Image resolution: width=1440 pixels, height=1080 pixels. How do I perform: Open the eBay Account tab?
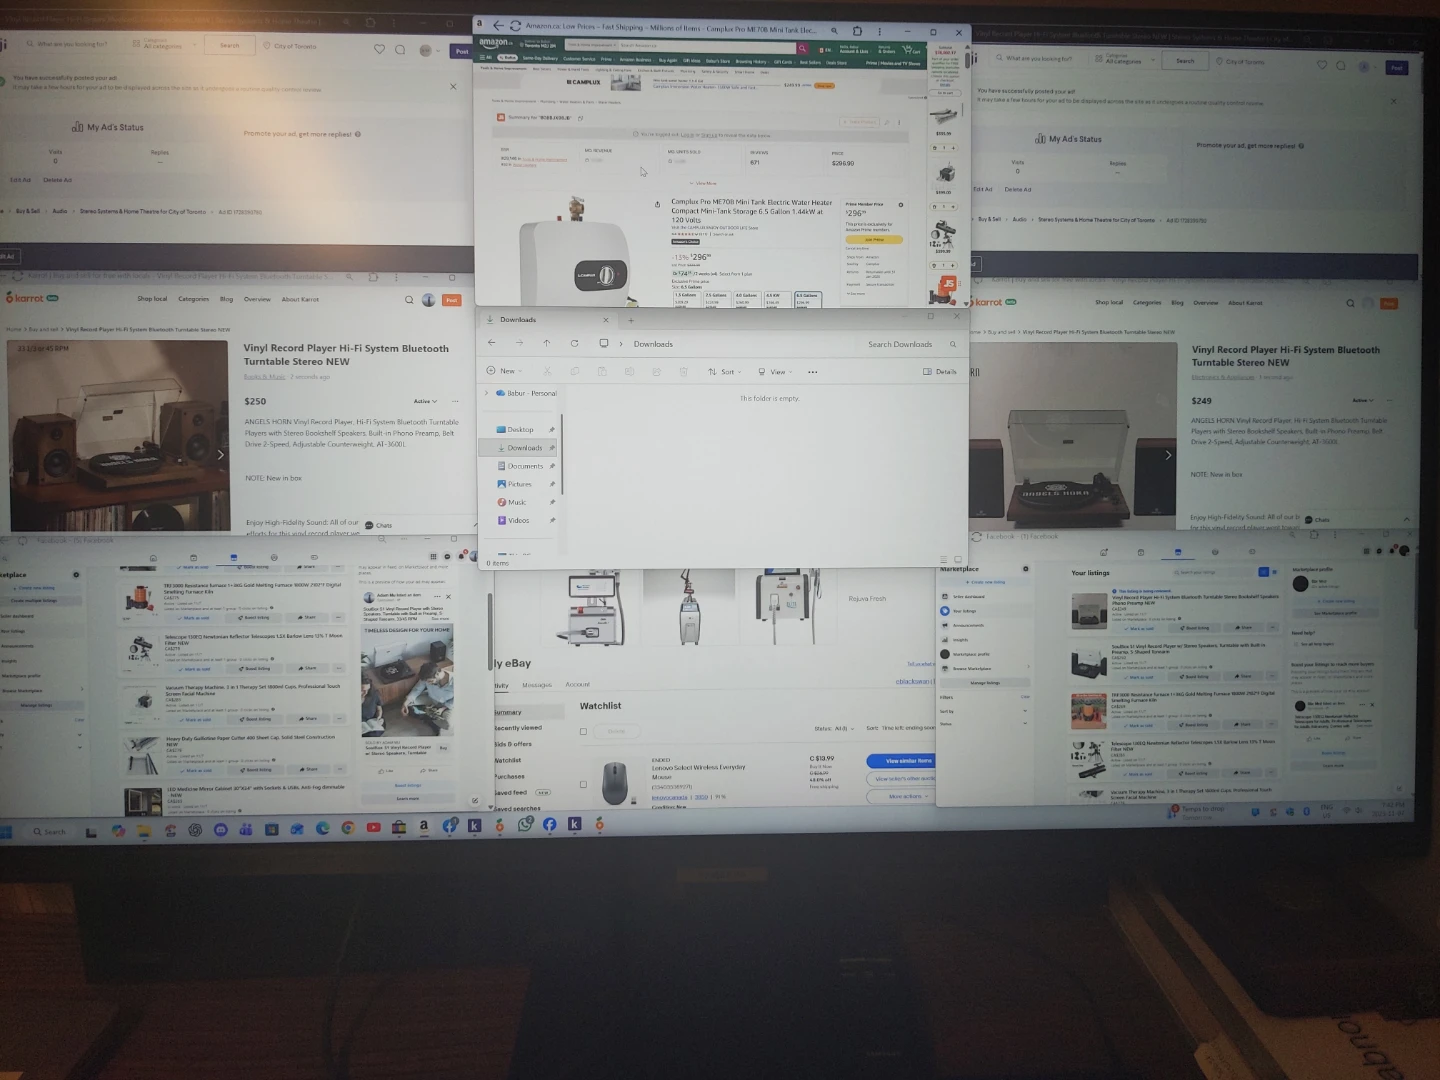[577, 685]
